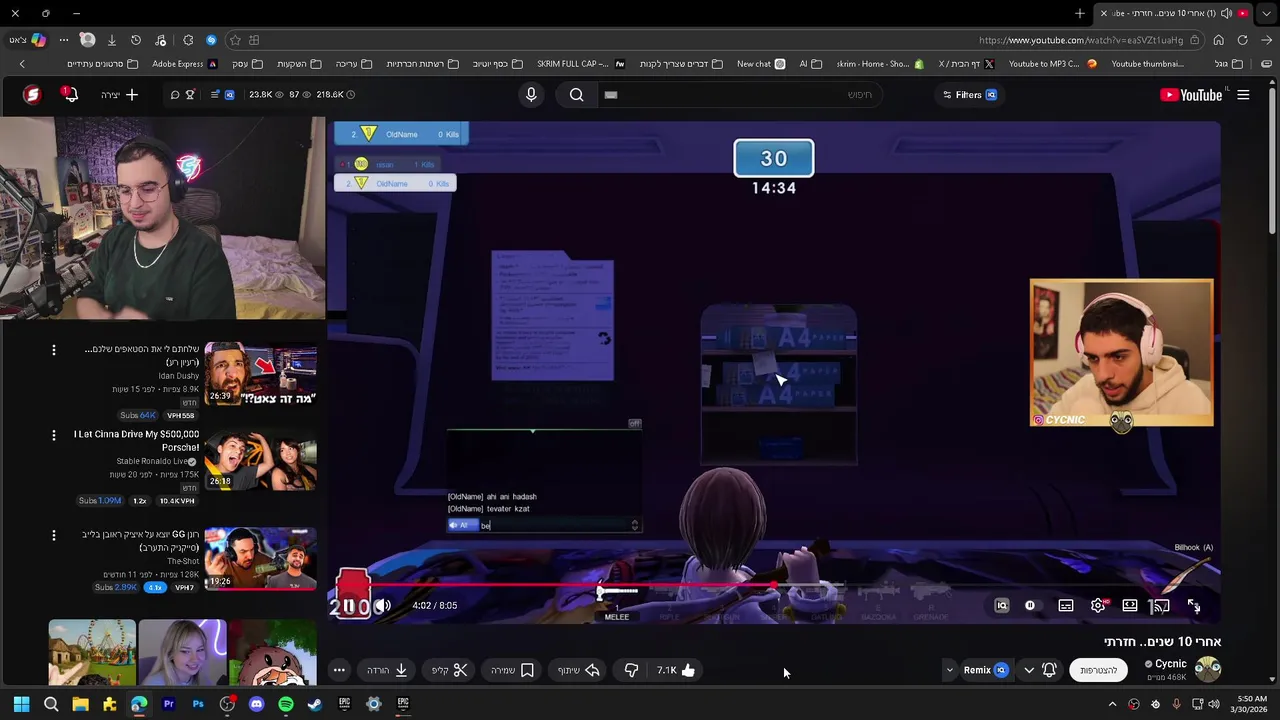Open the Stable Ronaldo Live channel link
1280x720 pixels.
click(153, 461)
